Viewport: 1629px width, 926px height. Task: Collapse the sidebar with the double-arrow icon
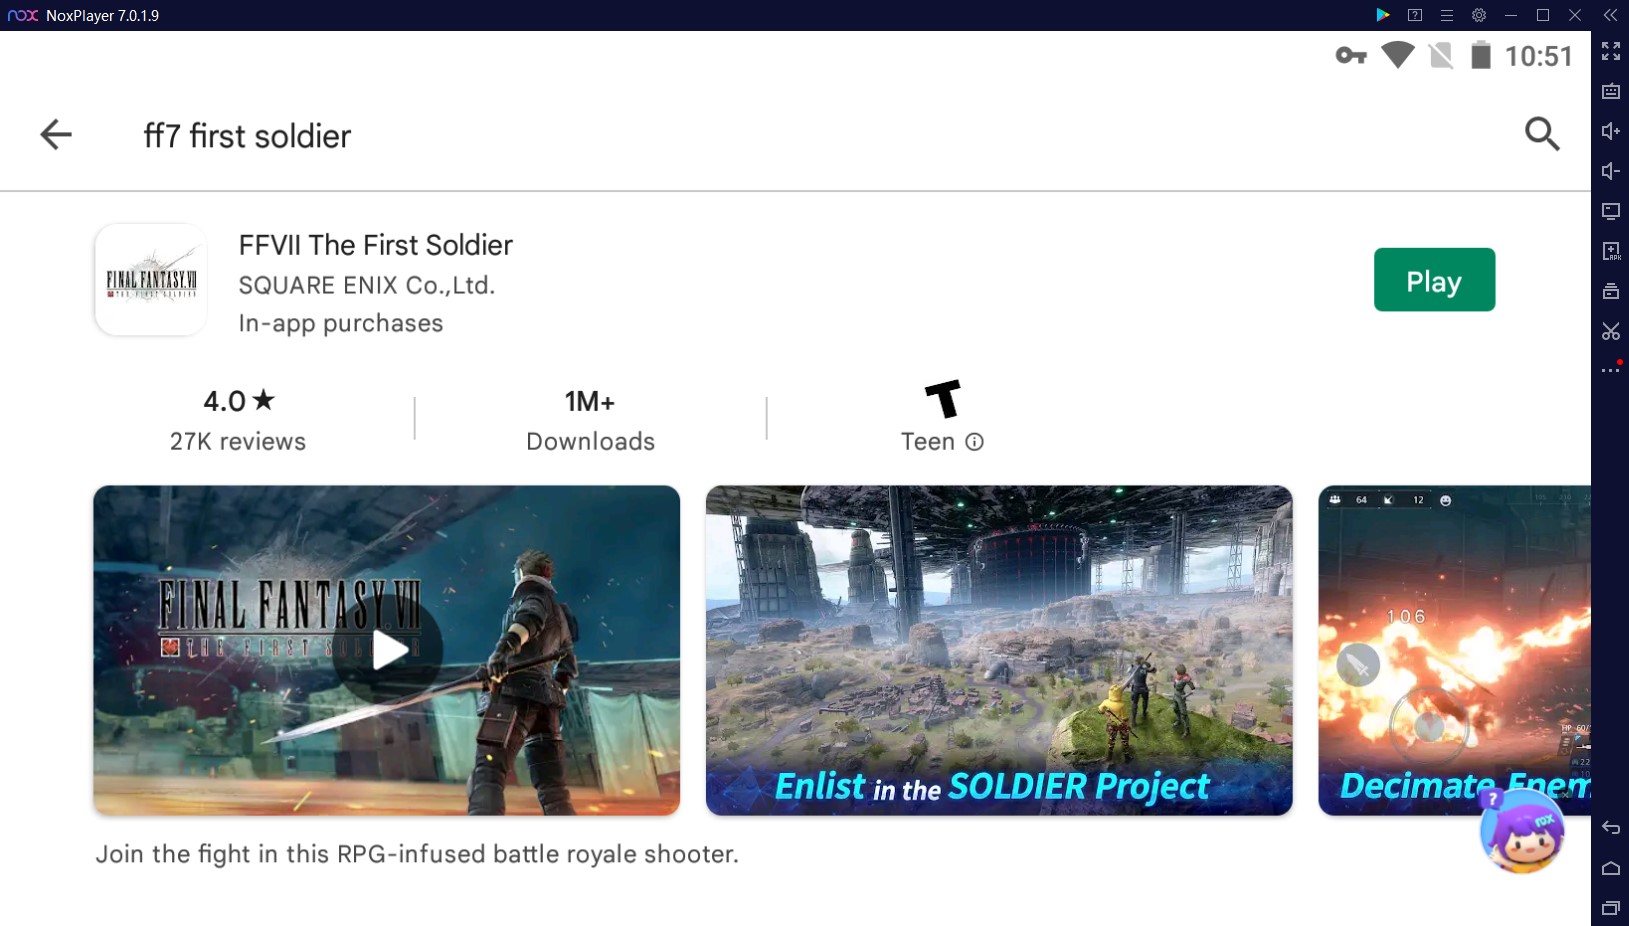click(x=1610, y=15)
